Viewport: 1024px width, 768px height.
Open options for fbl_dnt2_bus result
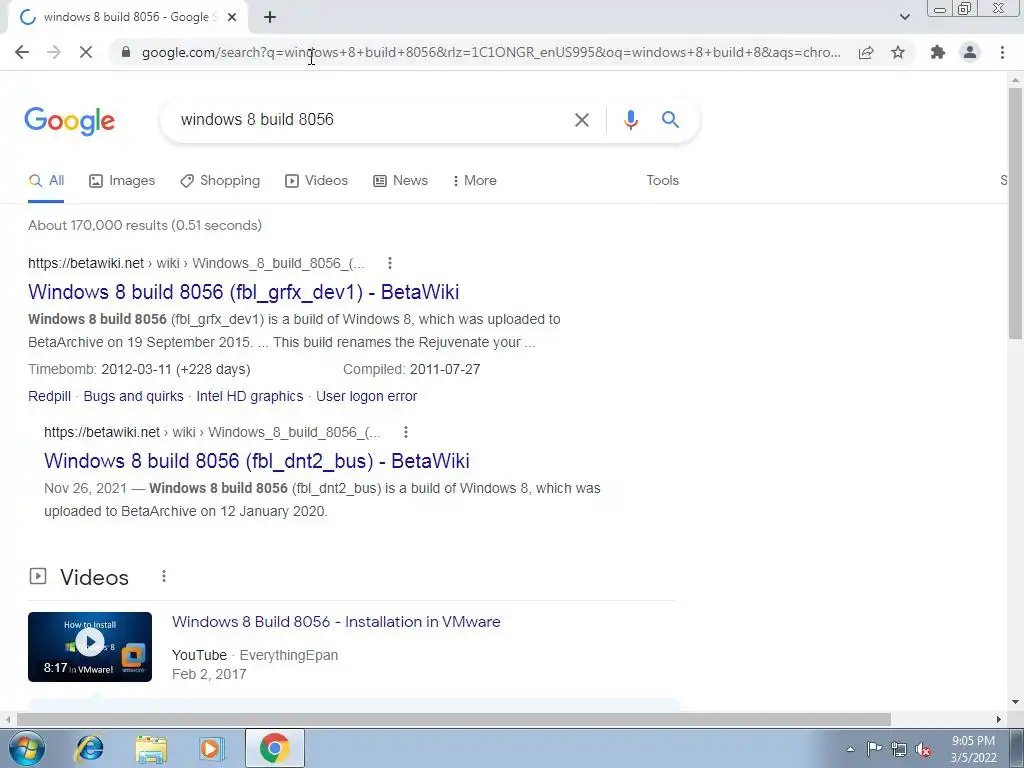[x=406, y=432]
